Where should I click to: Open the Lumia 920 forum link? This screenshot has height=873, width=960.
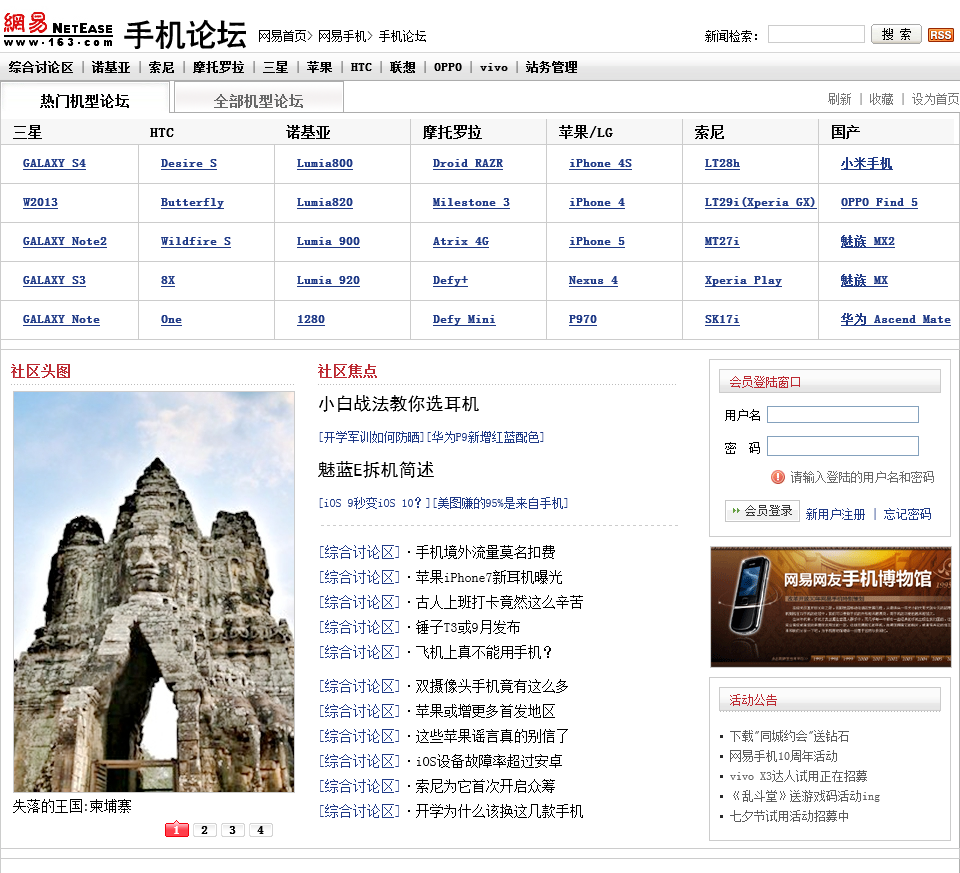pos(328,280)
